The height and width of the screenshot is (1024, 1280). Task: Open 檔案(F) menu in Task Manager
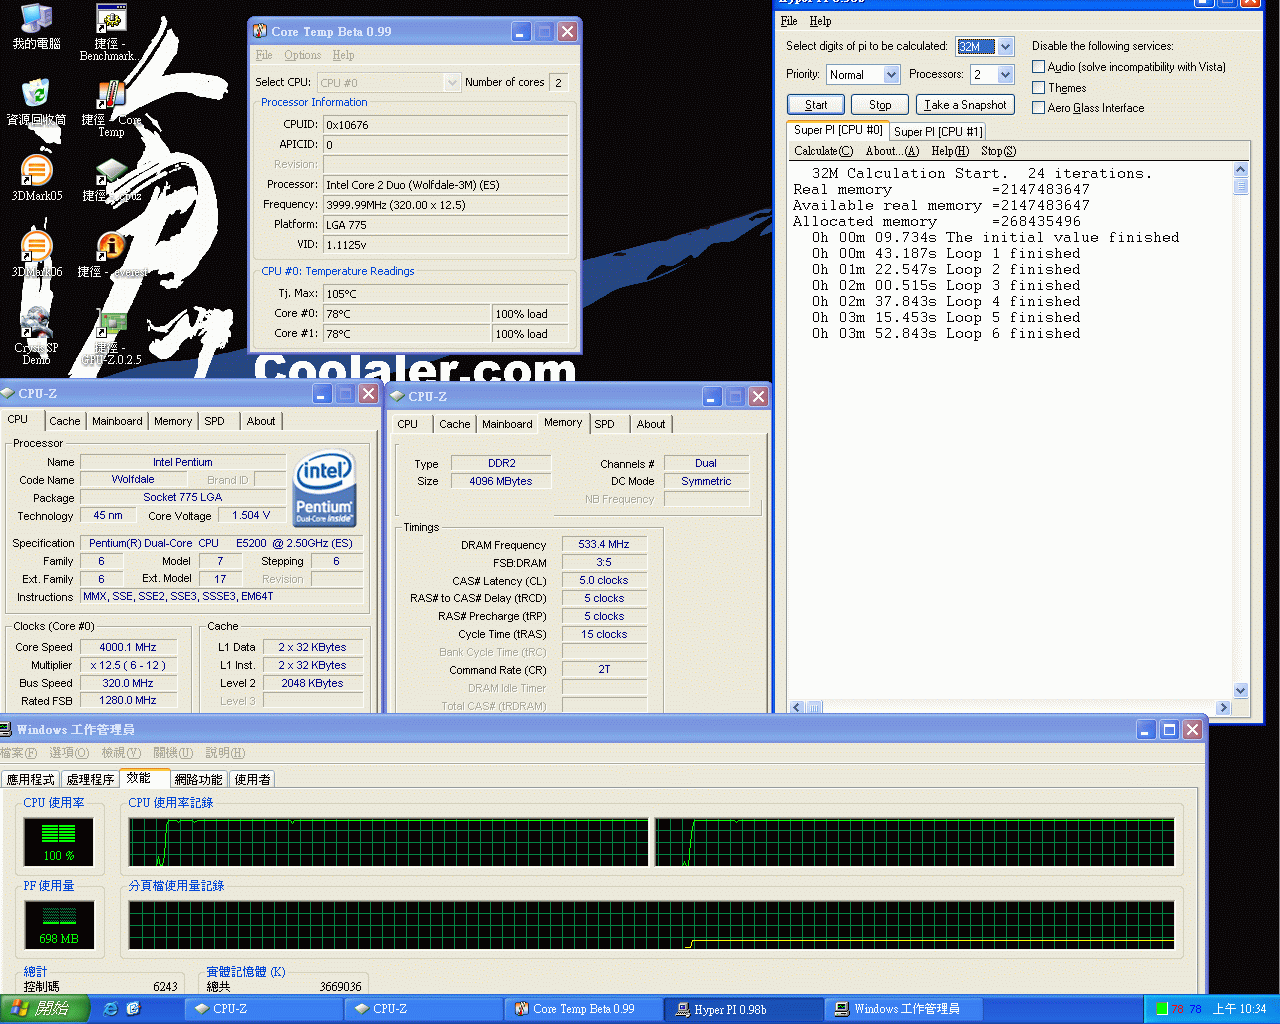click(x=19, y=753)
